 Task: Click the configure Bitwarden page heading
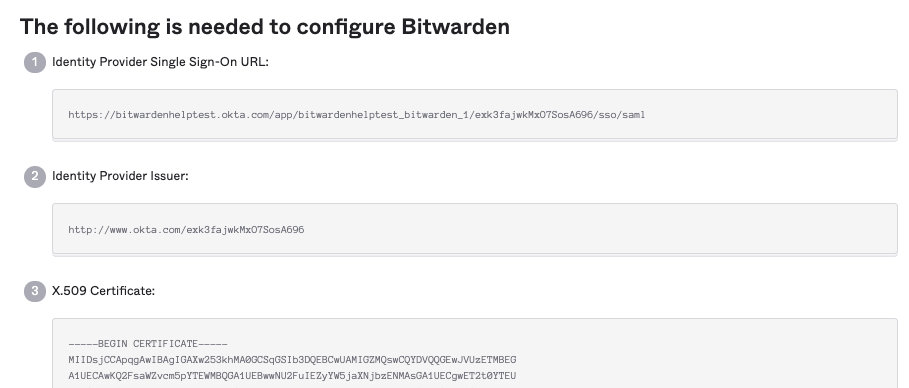[x=265, y=27]
